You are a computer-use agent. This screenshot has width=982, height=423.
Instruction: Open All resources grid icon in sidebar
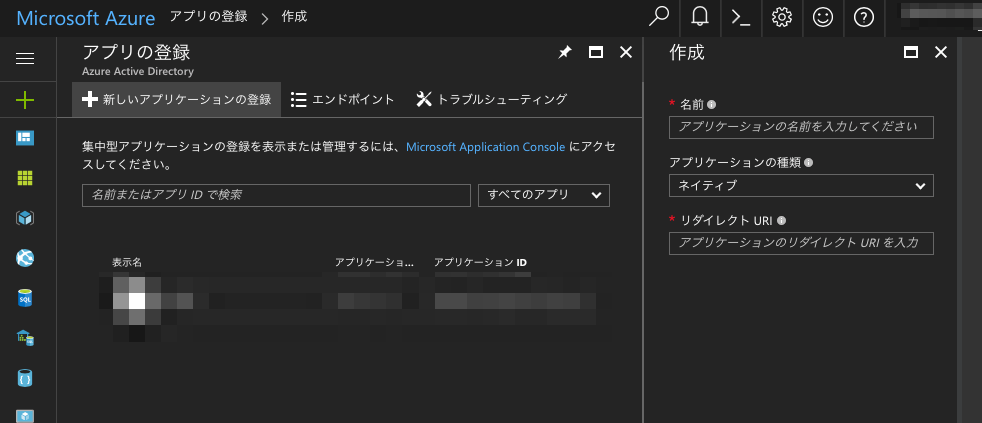coord(25,178)
